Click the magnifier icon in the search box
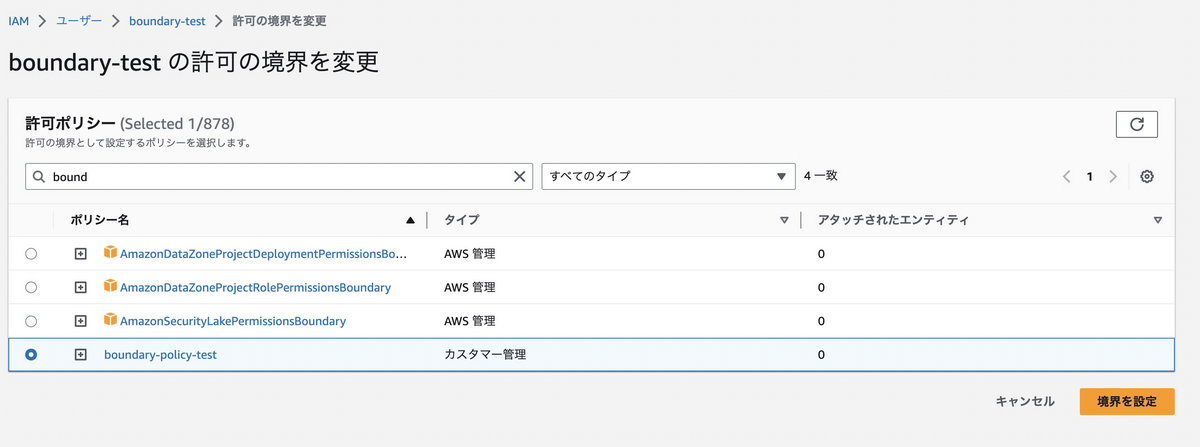 pos(39,176)
